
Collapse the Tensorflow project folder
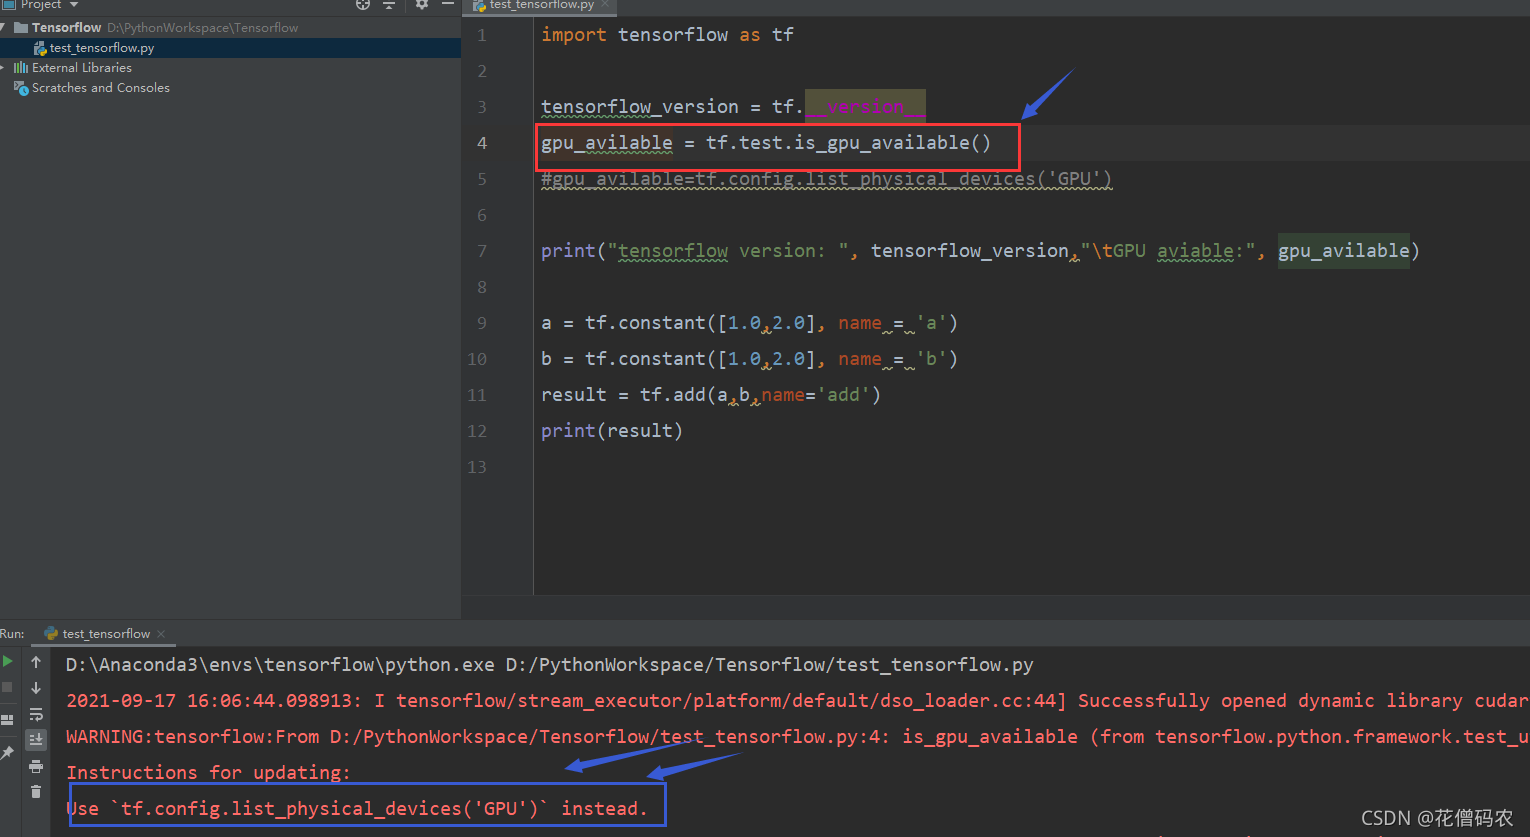coord(4,27)
